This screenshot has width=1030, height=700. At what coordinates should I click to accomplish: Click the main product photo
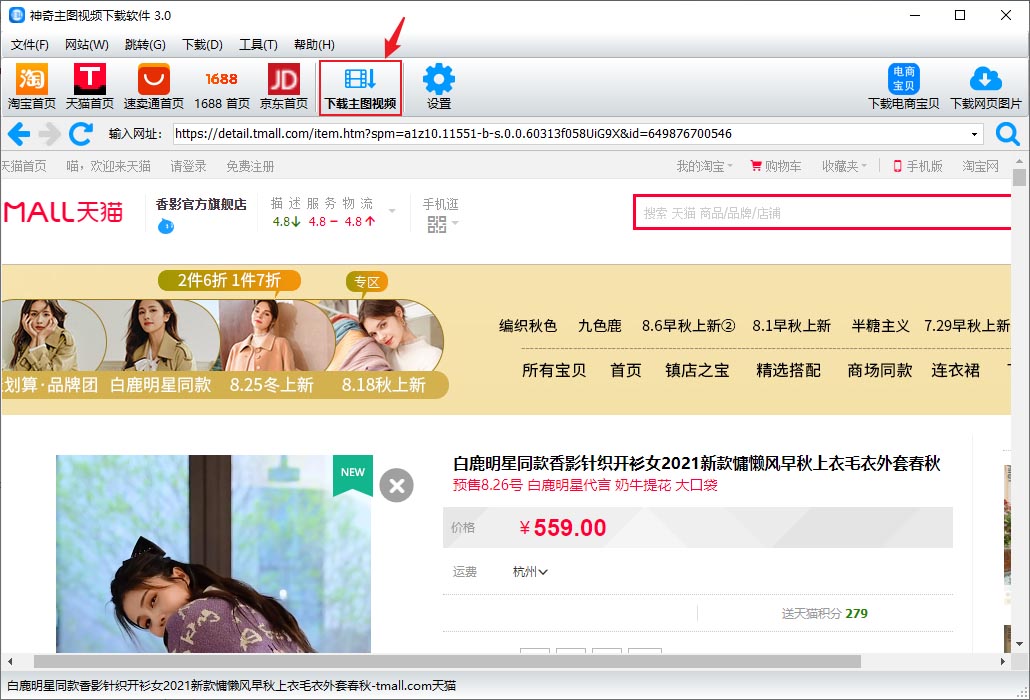tap(213, 554)
